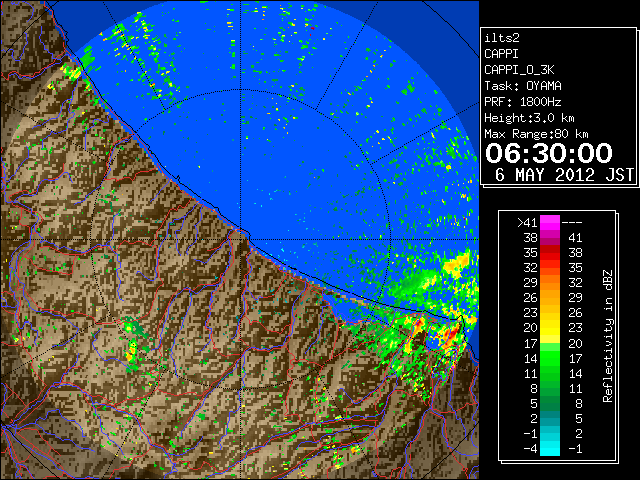Click the 'ilts2' label in info box

(x=502, y=38)
